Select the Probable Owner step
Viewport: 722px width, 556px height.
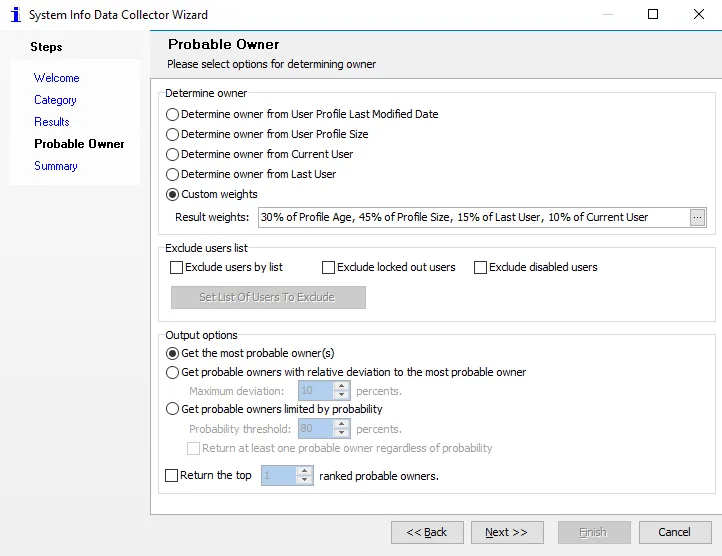pyautogui.click(x=79, y=144)
